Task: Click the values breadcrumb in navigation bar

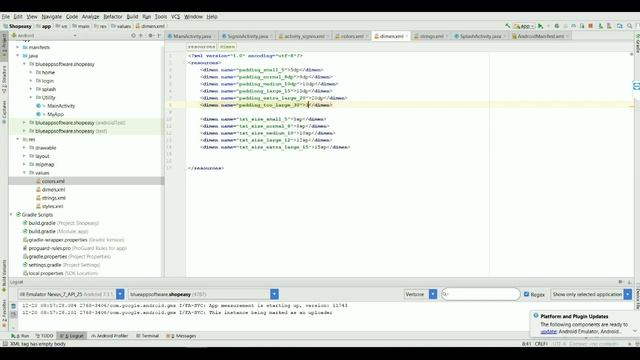Action: (122, 26)
